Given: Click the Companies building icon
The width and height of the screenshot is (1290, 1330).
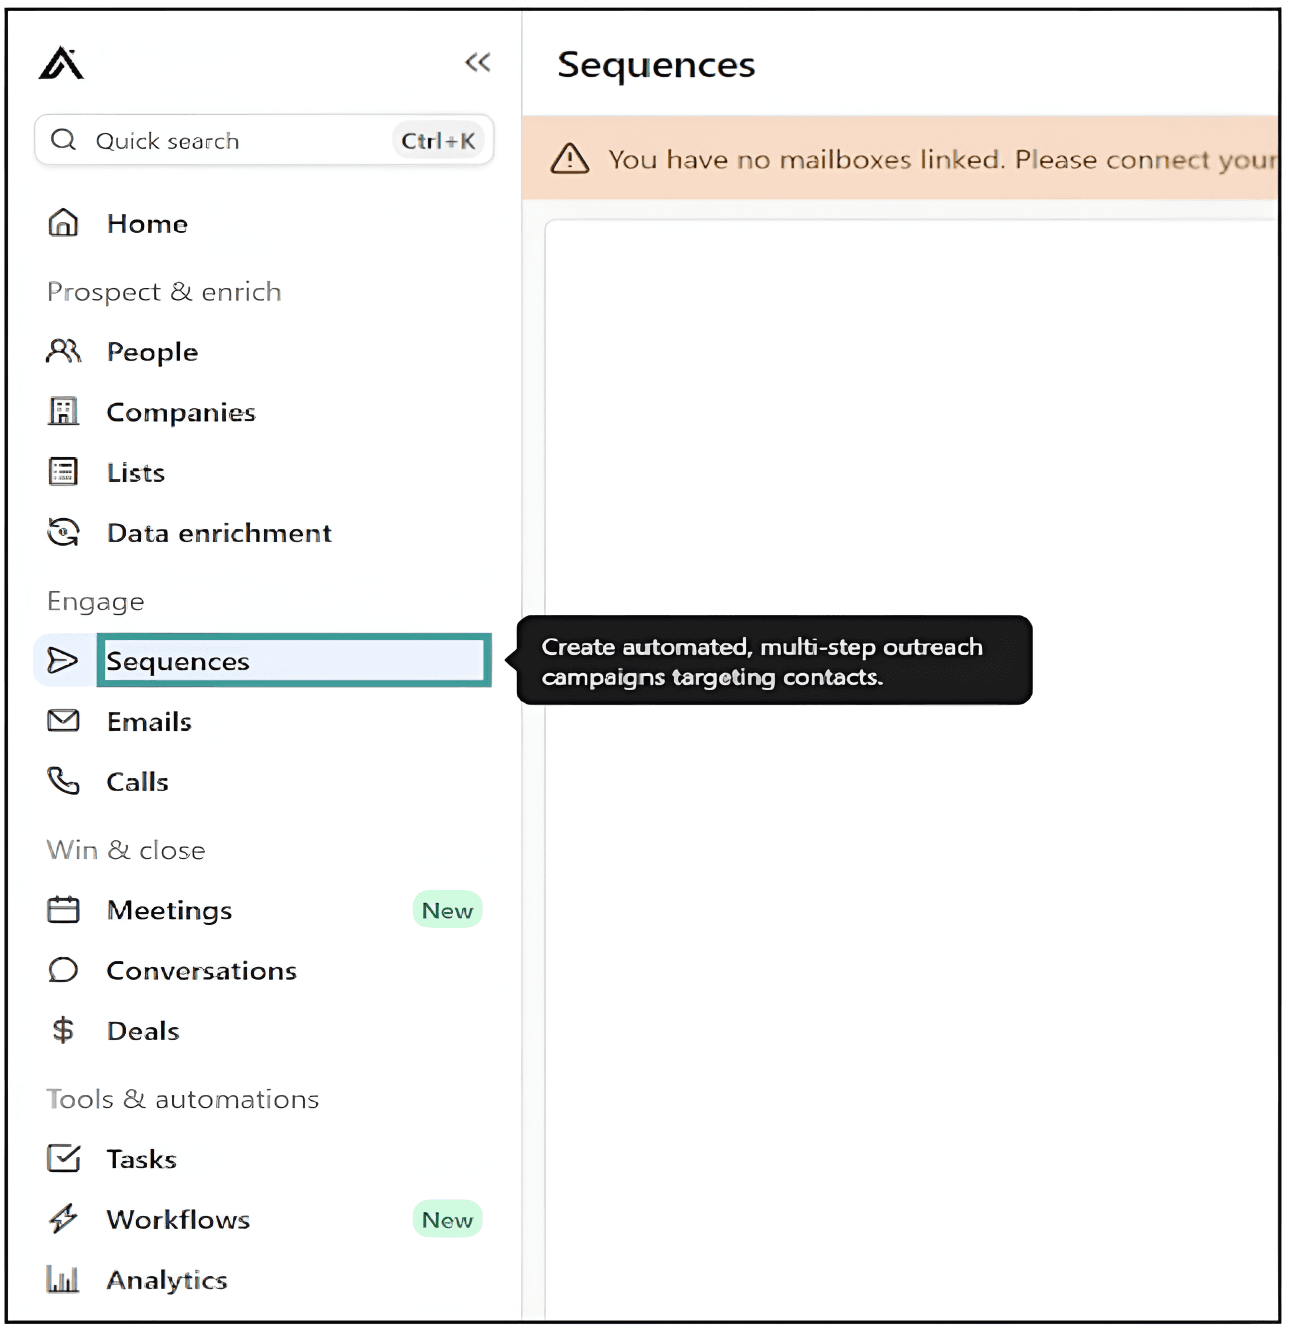Looking at the screenshot, I should click(63, 411).
